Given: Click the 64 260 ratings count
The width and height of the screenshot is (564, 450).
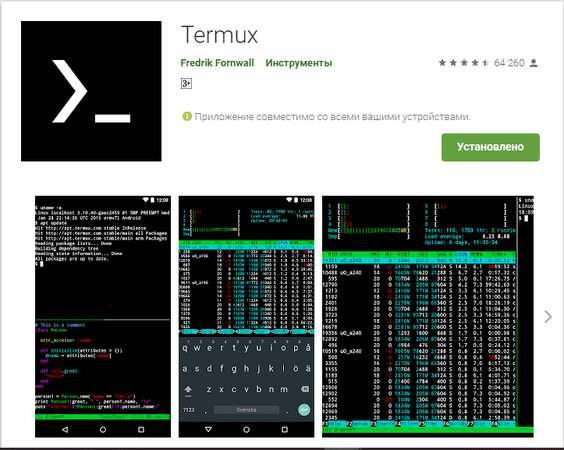Looking at the screenshot, I should 509,63.
